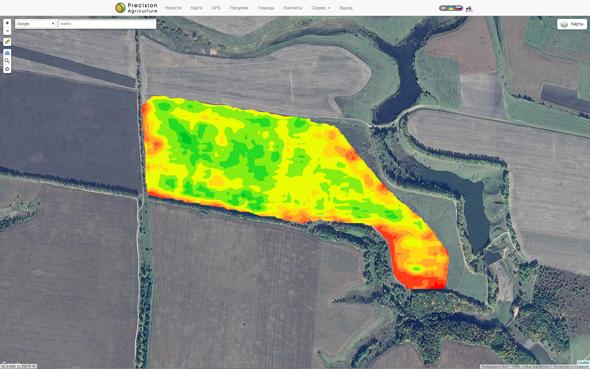Click the blue layer tool icon
Screen dimensions: 590x369
pyautogui.click(x=7, y=53)
